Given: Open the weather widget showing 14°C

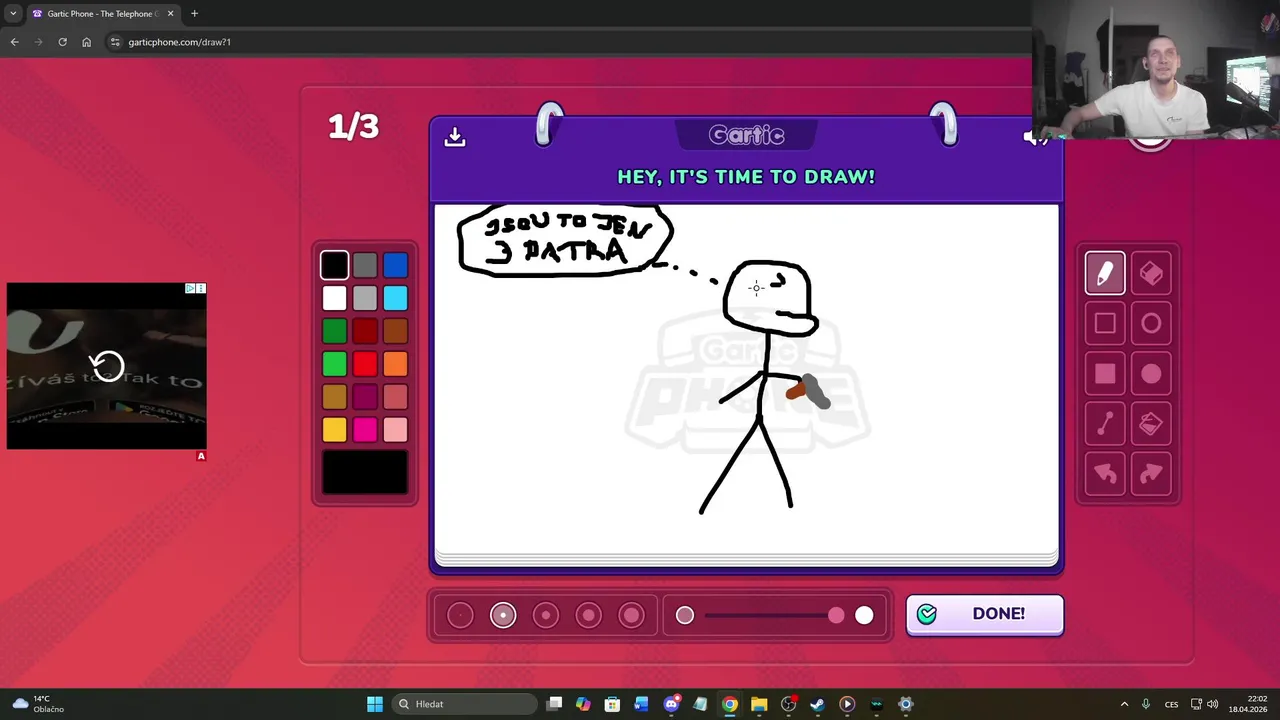Looking at the screenshot, I should point(36,704).
